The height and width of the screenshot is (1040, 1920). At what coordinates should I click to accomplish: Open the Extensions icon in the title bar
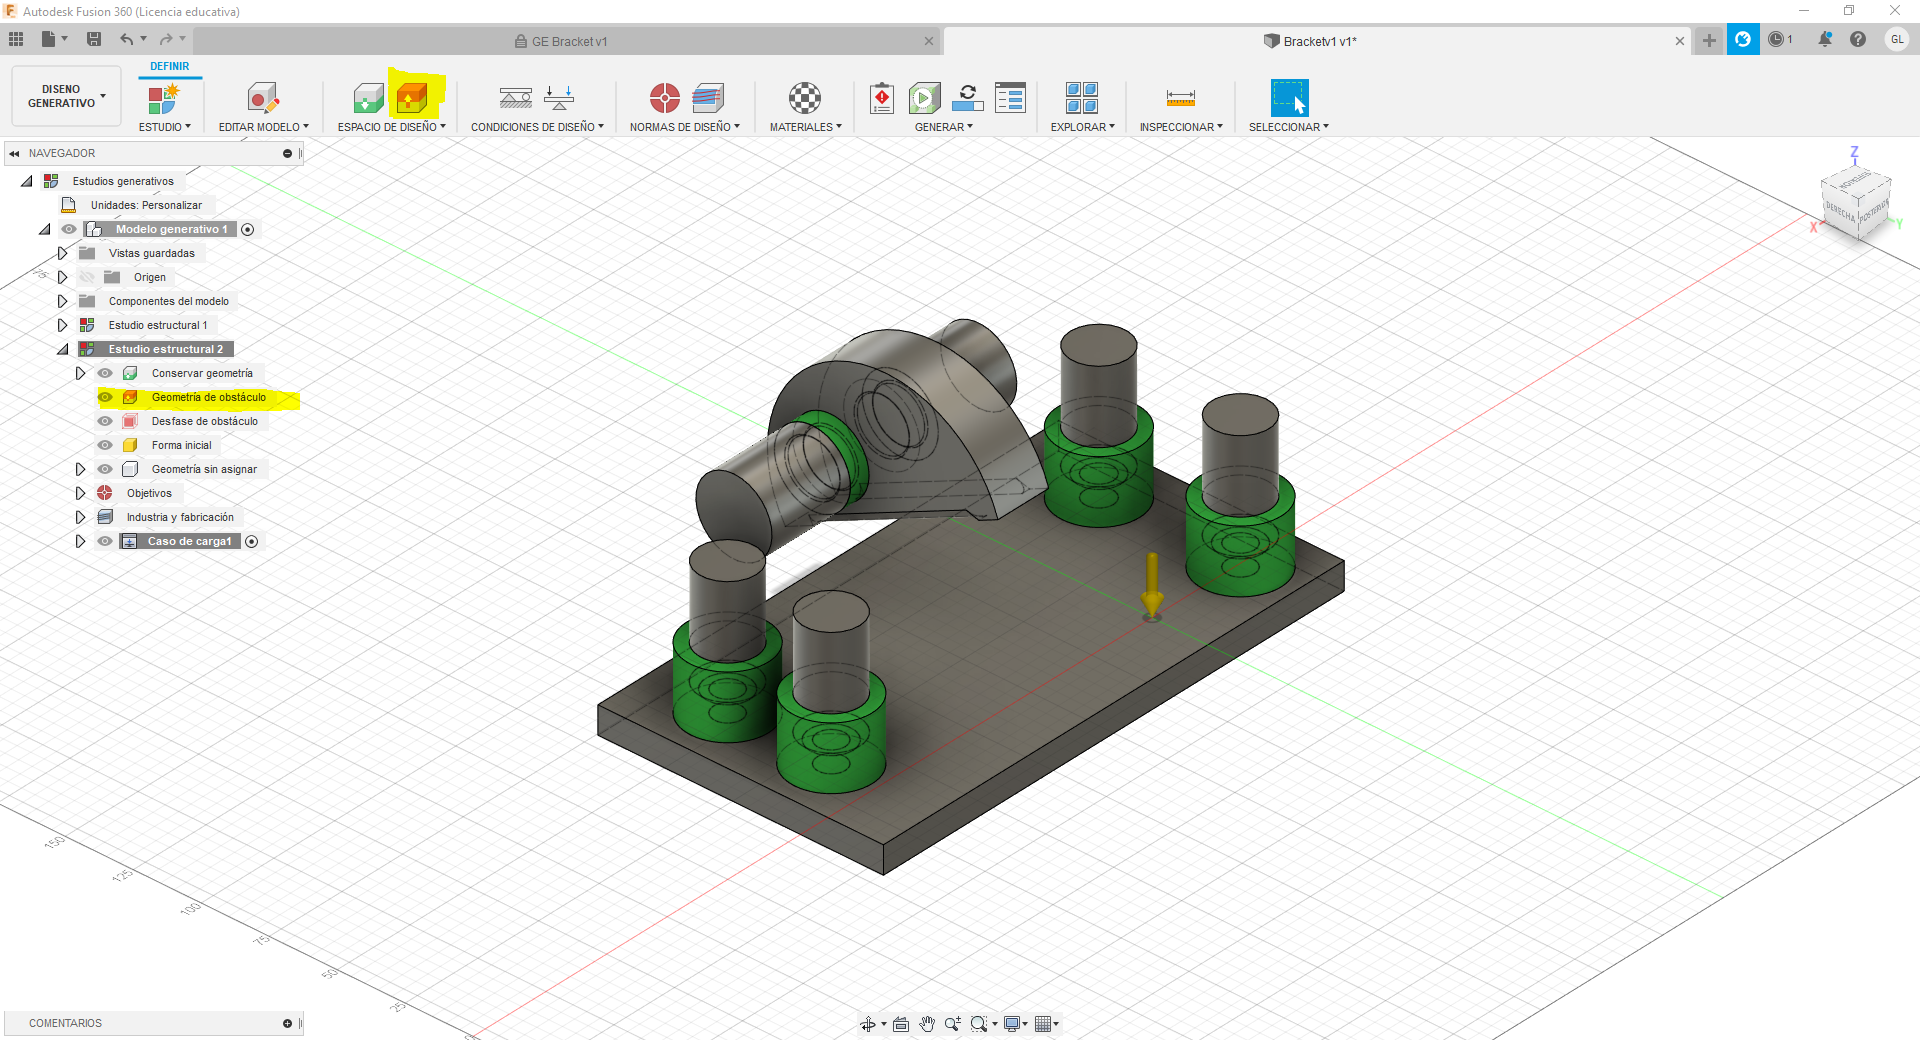click(x=1743, y=39)
